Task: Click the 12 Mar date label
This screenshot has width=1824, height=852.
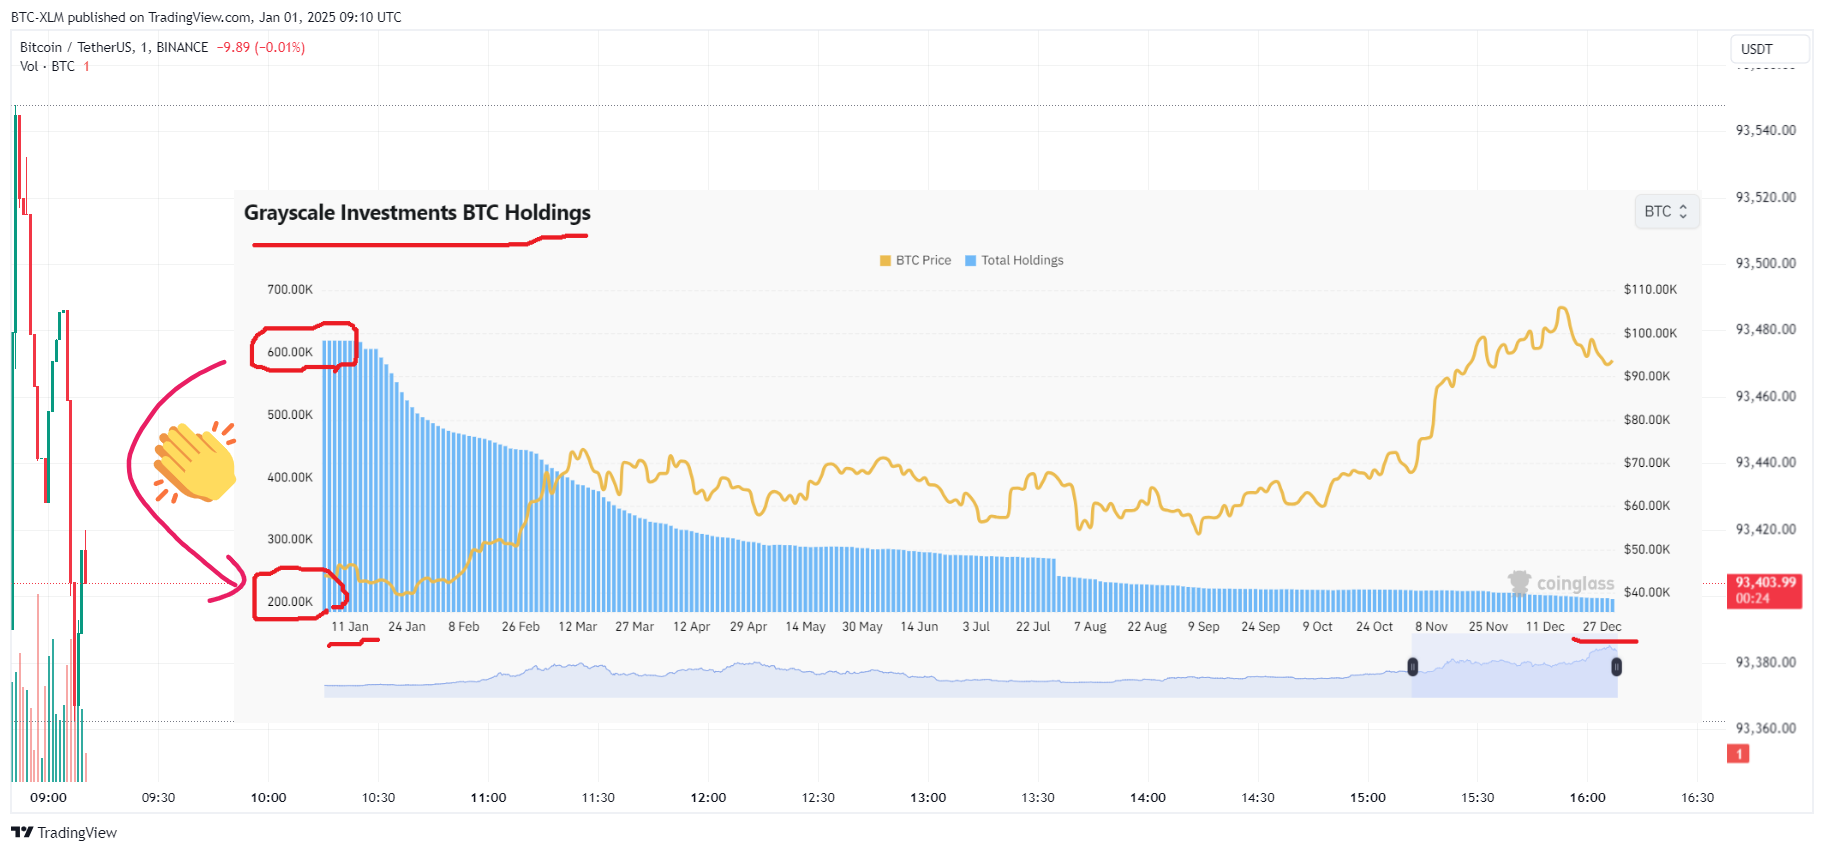Action: click(x=577, y=627)
